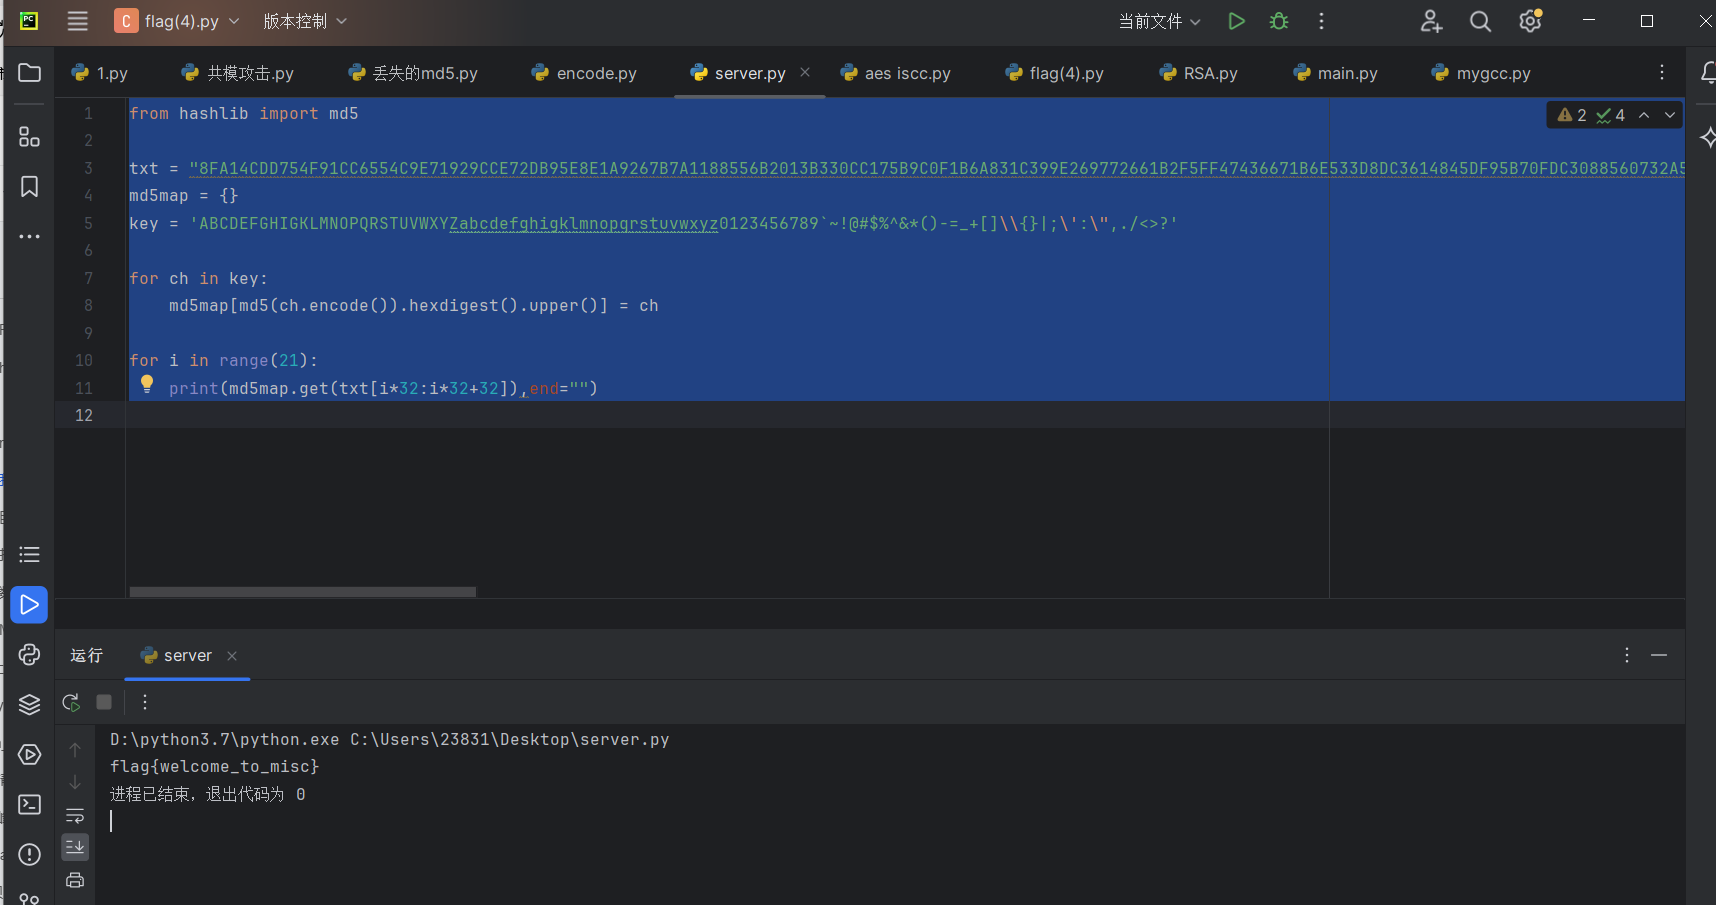This screenshot has width=1716, height=905.
Task: Open the Git tool window icon
Action: coord(29,898)
